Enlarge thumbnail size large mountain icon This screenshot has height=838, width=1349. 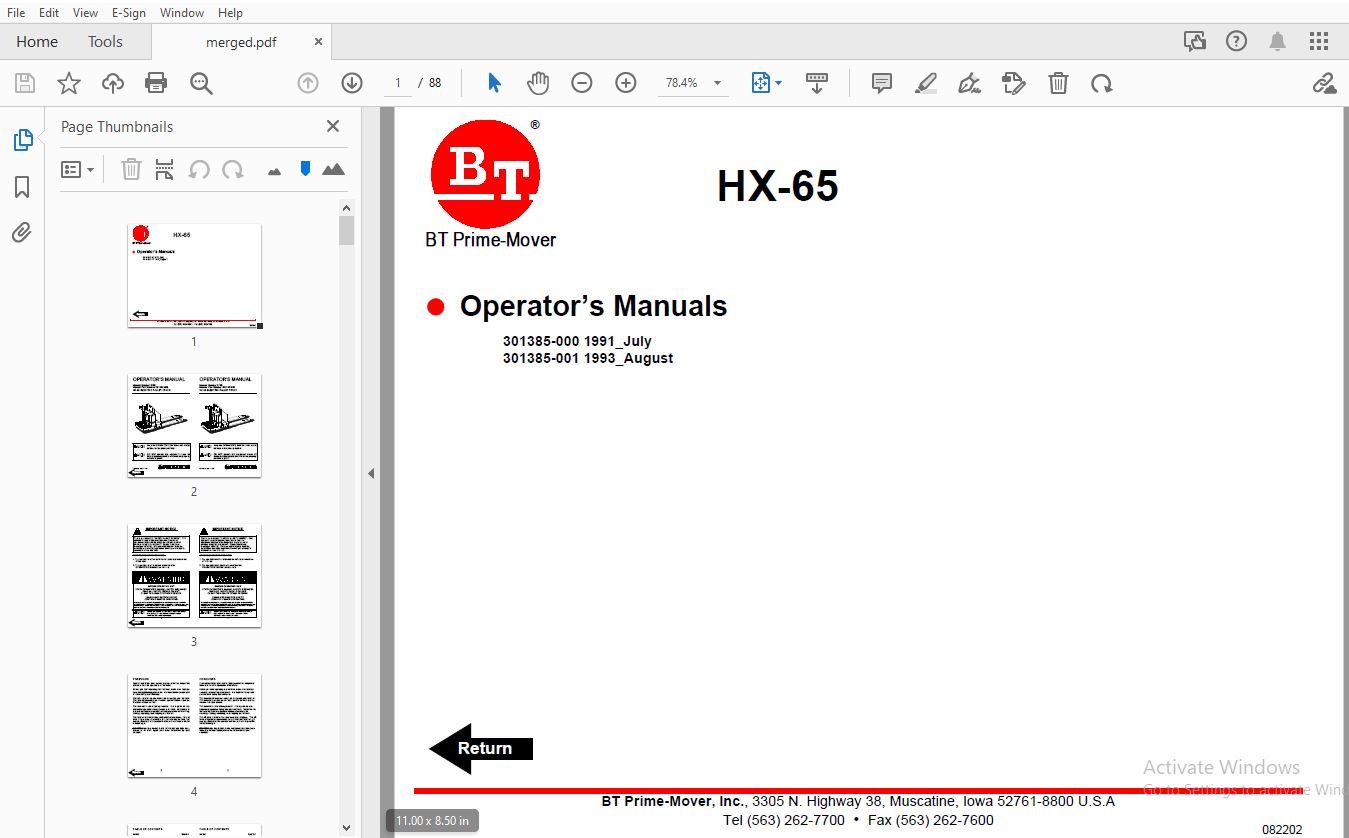click(333, 169)
